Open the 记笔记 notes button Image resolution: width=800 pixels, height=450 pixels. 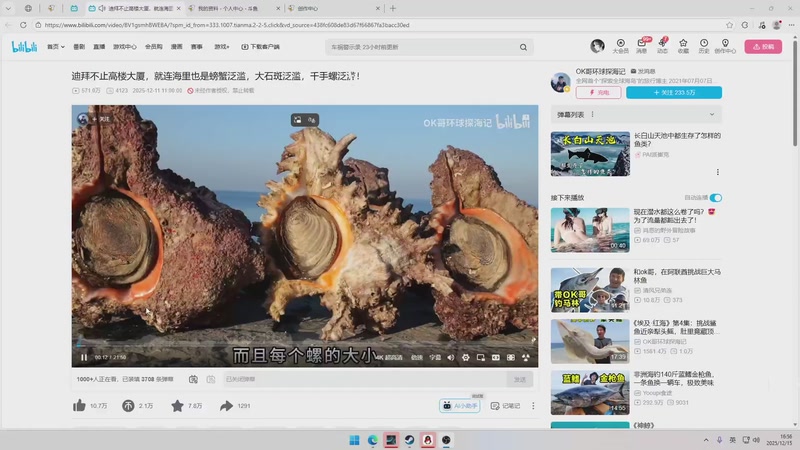pyautogui.click(x=505, y=406)
